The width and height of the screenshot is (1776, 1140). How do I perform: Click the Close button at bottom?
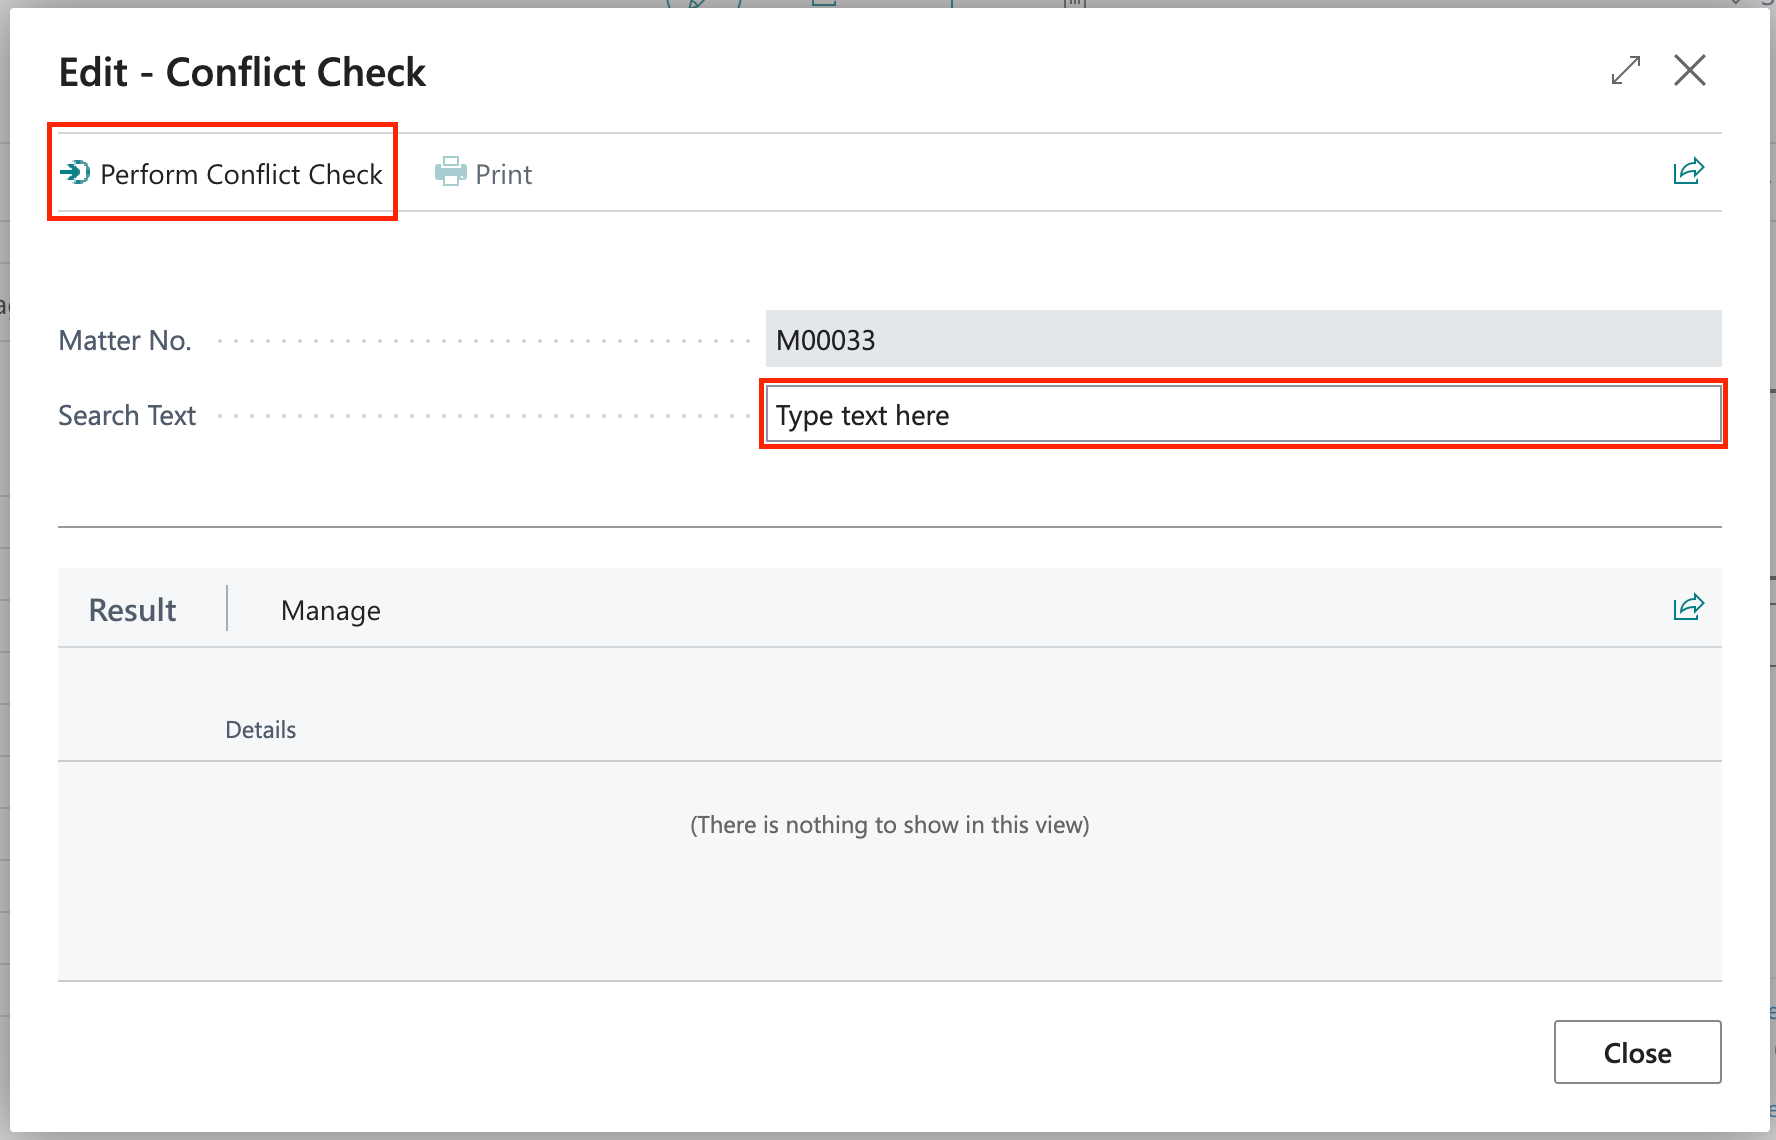(x=1637, y=1052)
